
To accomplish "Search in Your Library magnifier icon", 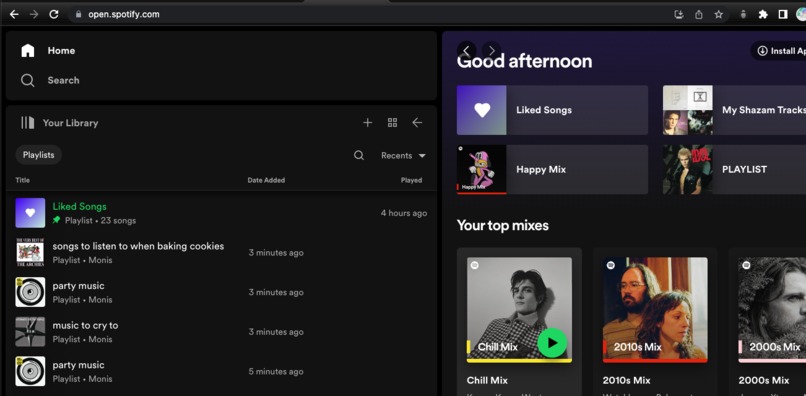I will (x=359, y=155).
